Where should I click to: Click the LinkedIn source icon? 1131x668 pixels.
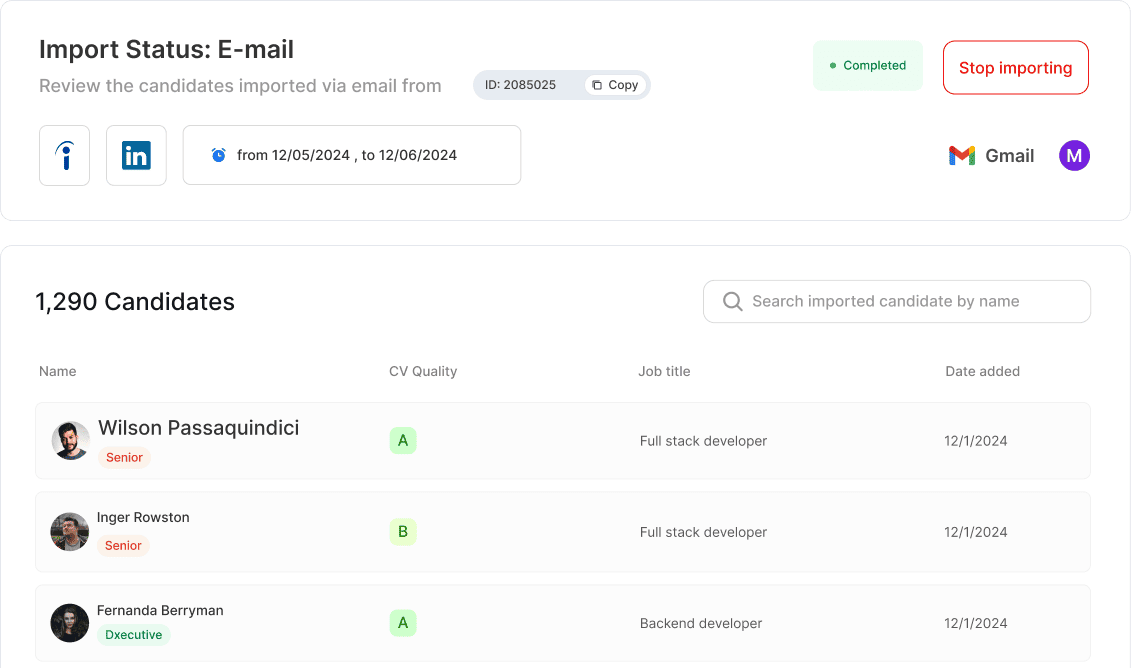point(136,155)
